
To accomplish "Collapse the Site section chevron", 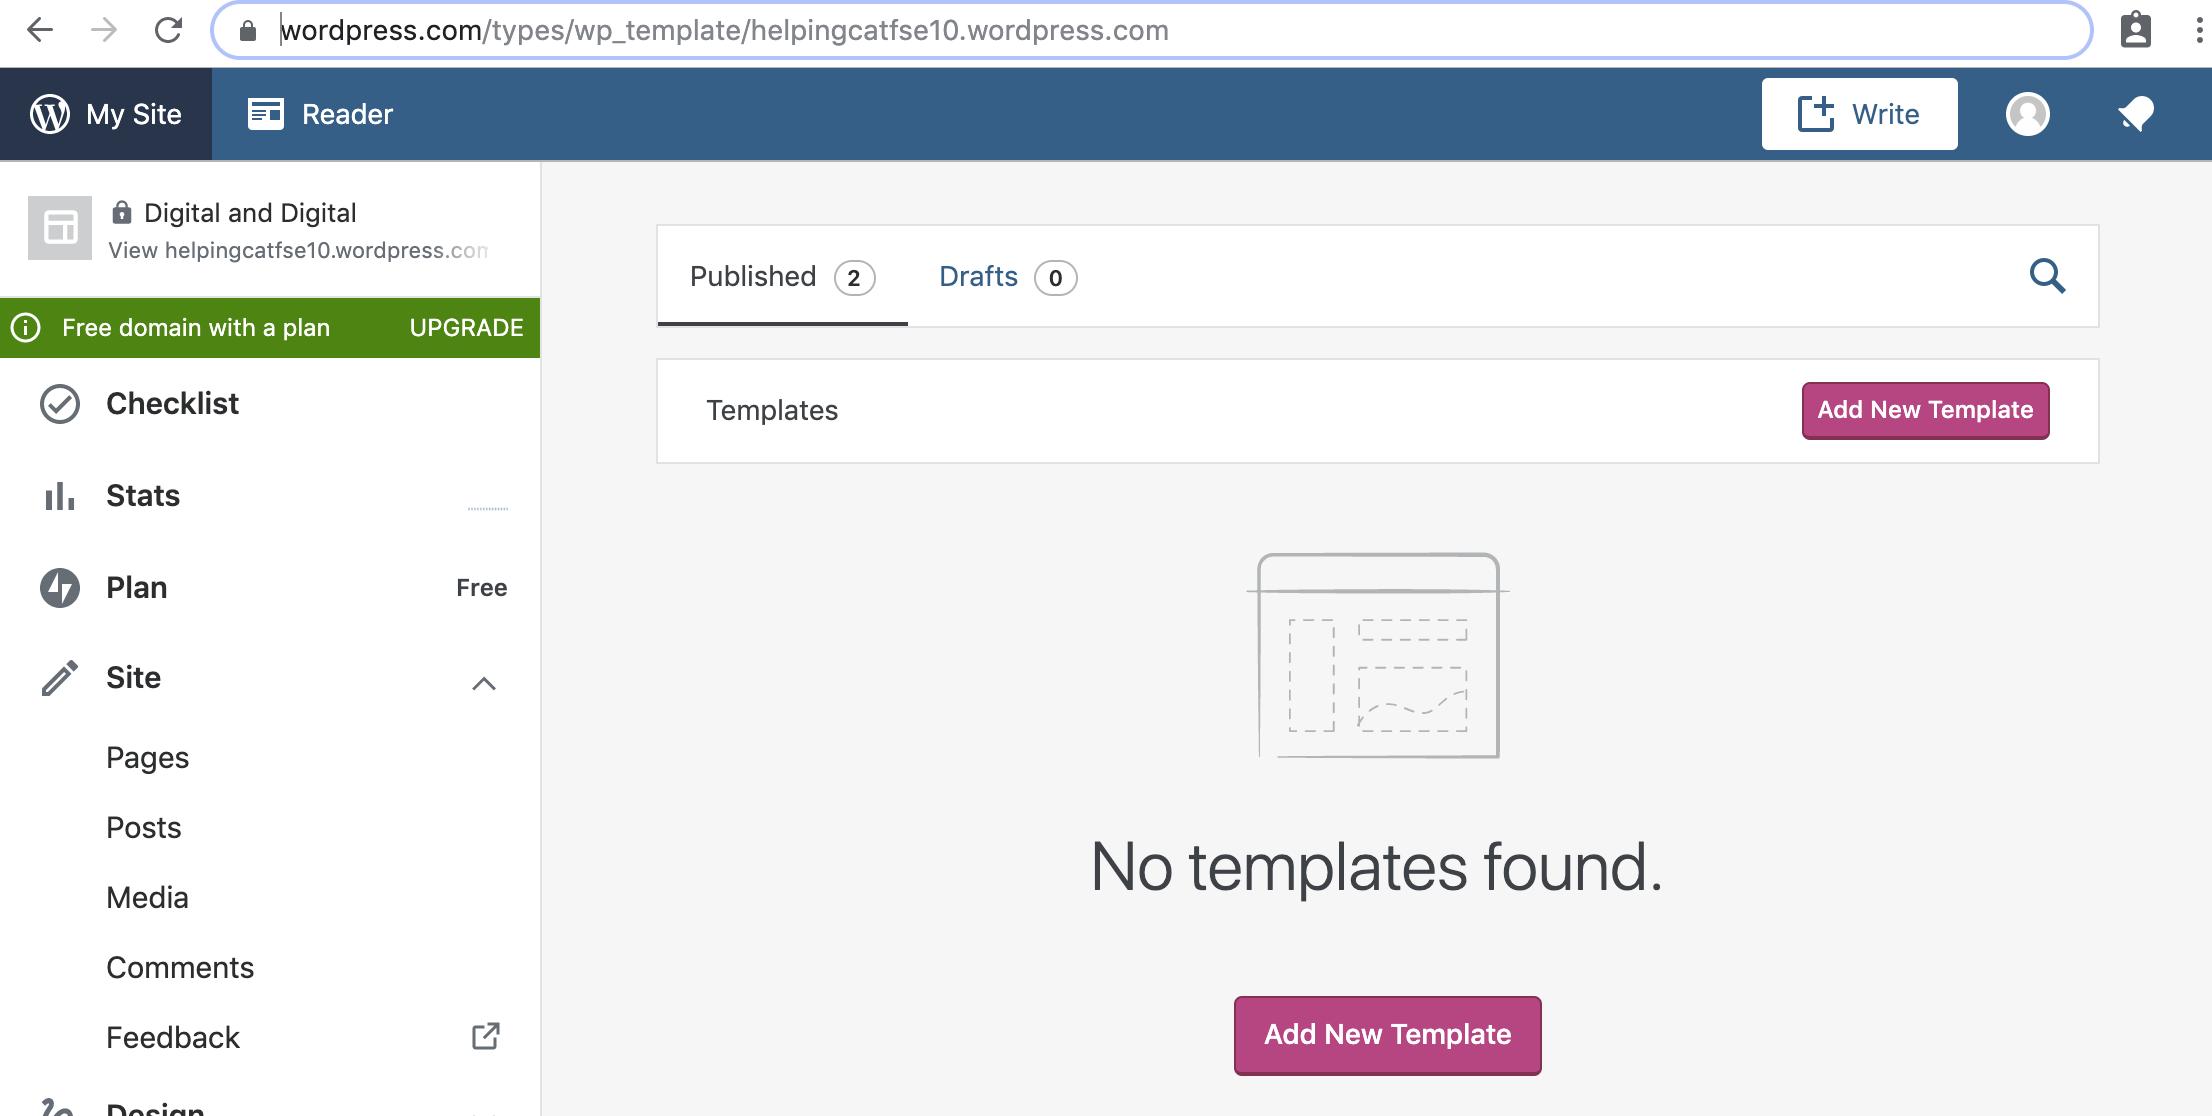I will pyautogui.click(x=484, y=683).
